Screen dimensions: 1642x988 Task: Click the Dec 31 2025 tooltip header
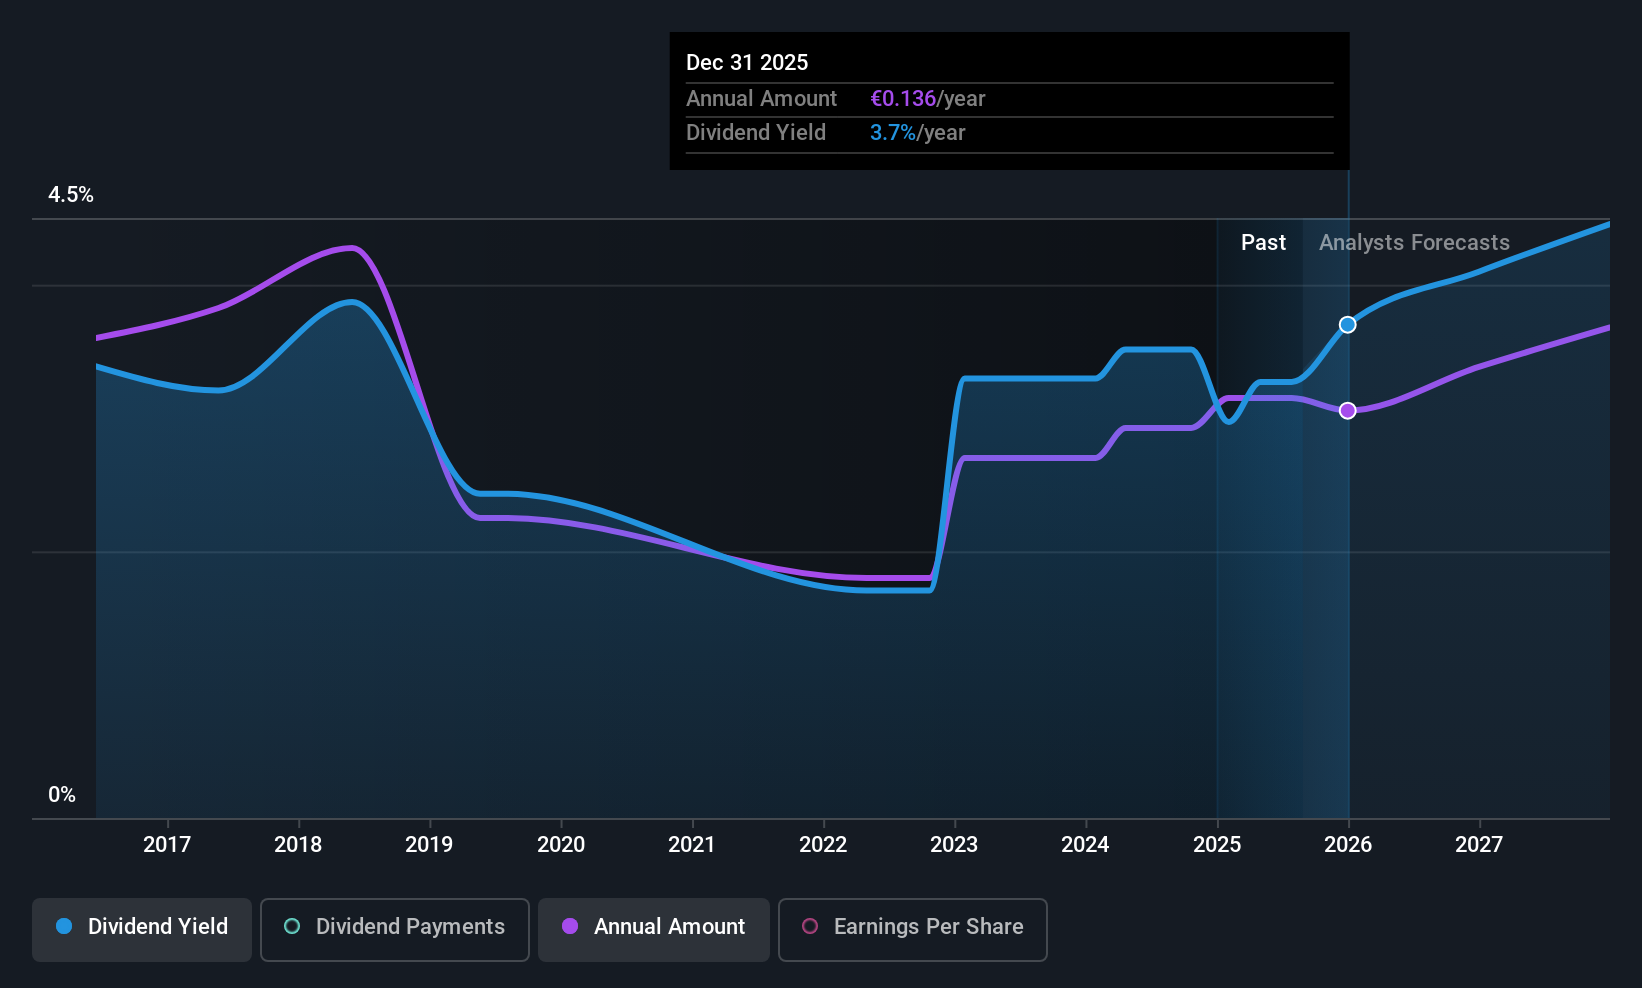tap(747, 62)
